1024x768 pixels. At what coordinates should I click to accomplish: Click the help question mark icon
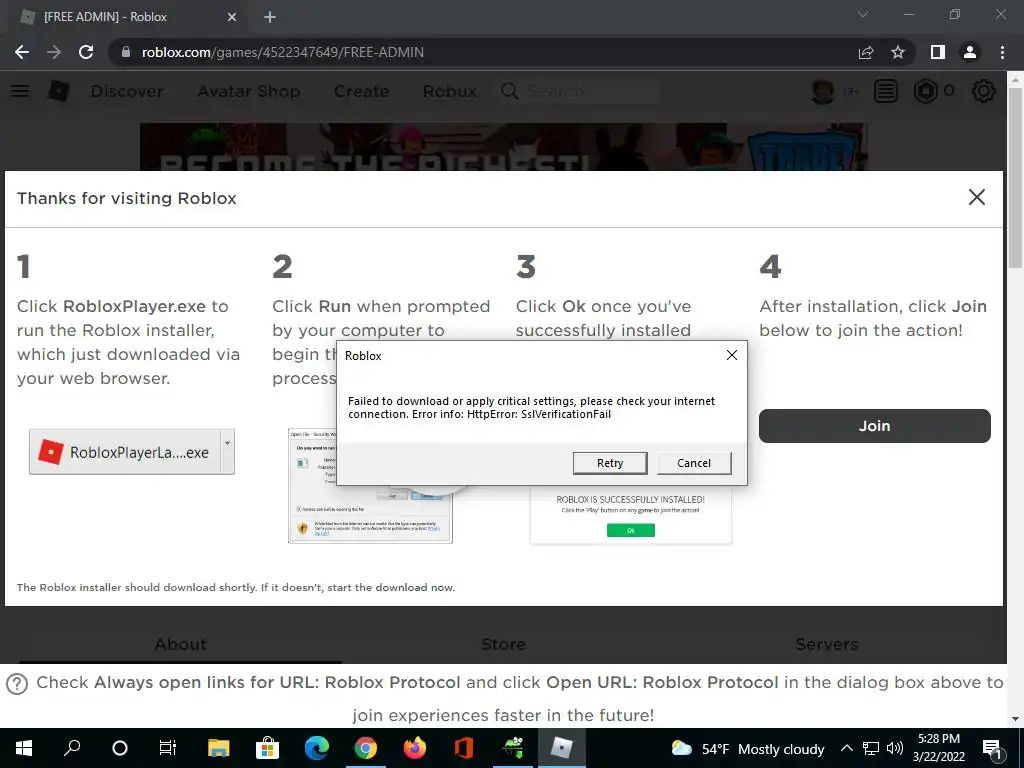click(17, 684)
